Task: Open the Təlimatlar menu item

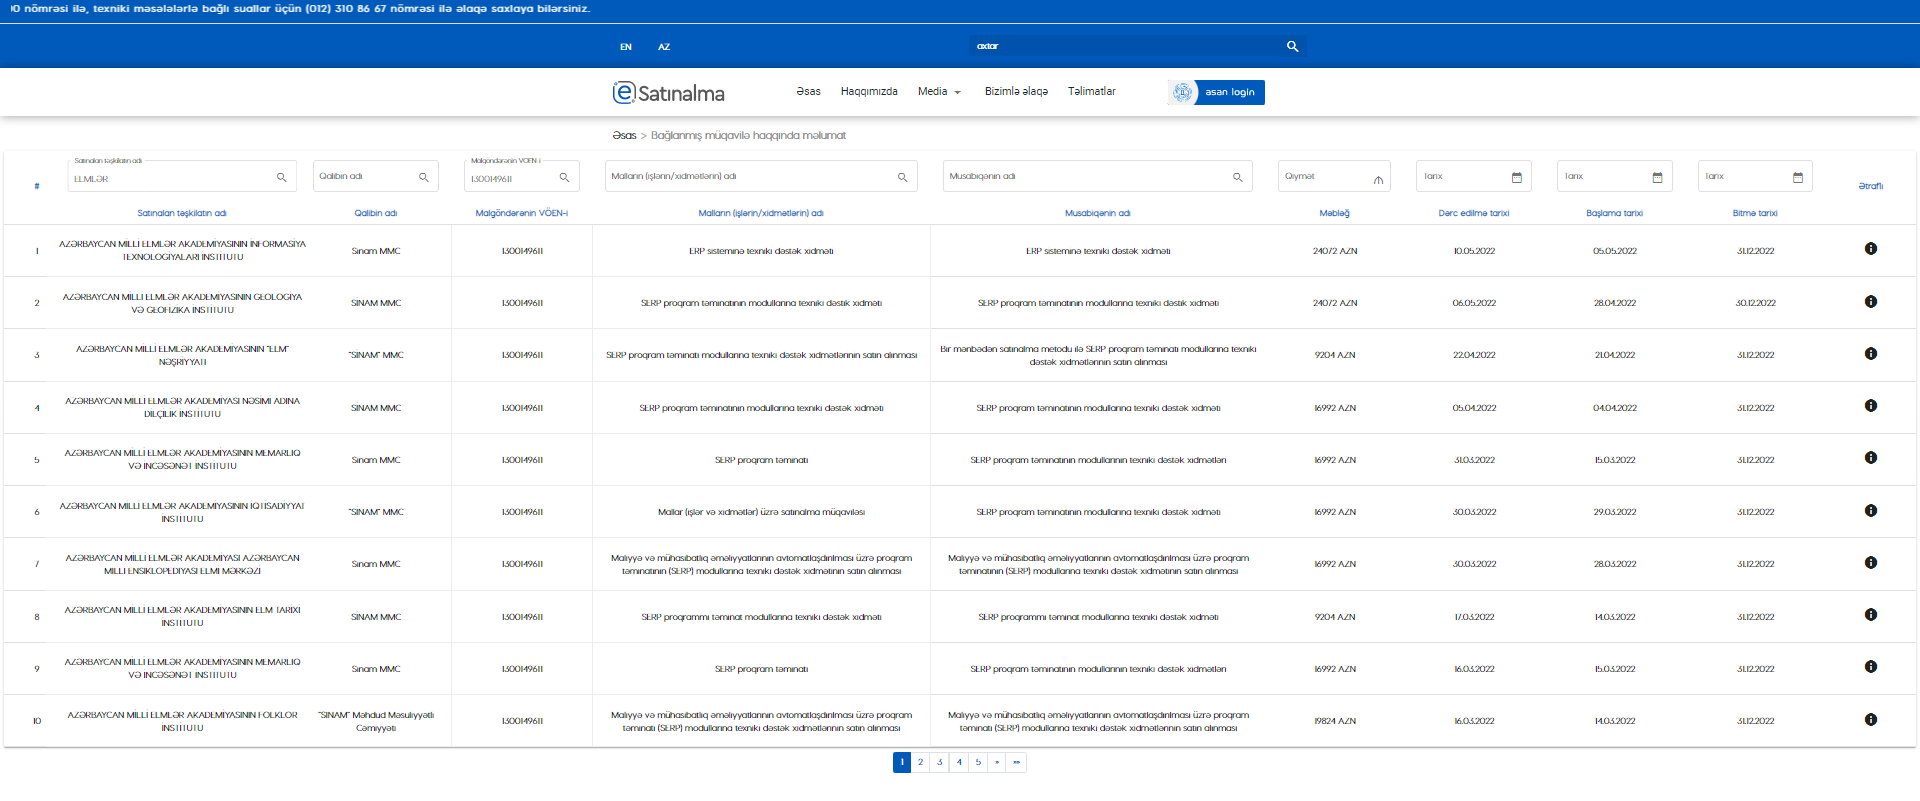Action: (x=1091, y=91)
